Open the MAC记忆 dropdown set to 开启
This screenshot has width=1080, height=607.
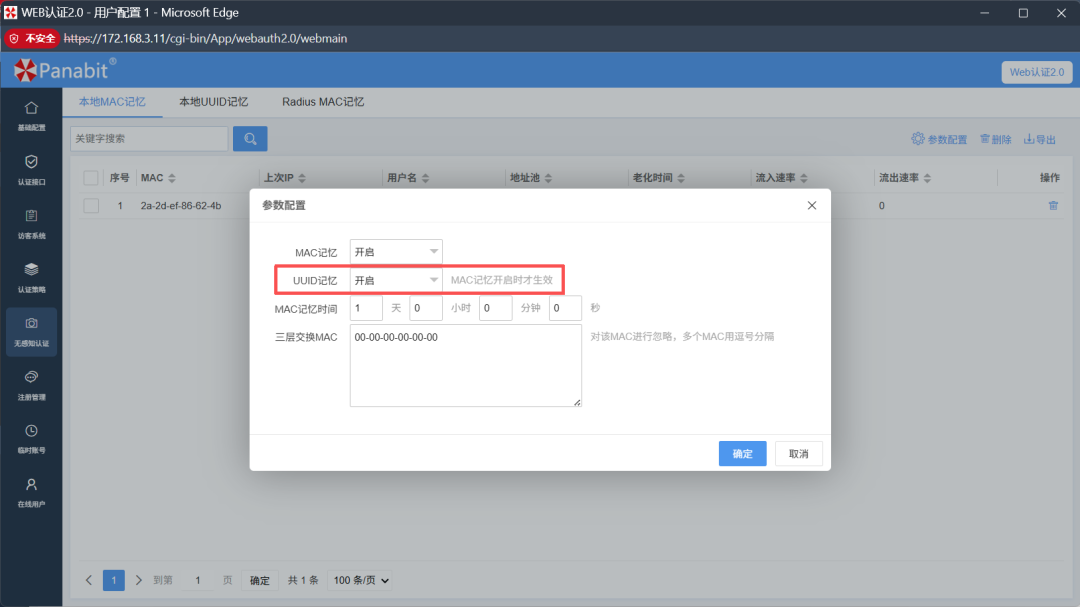[395, 251]
